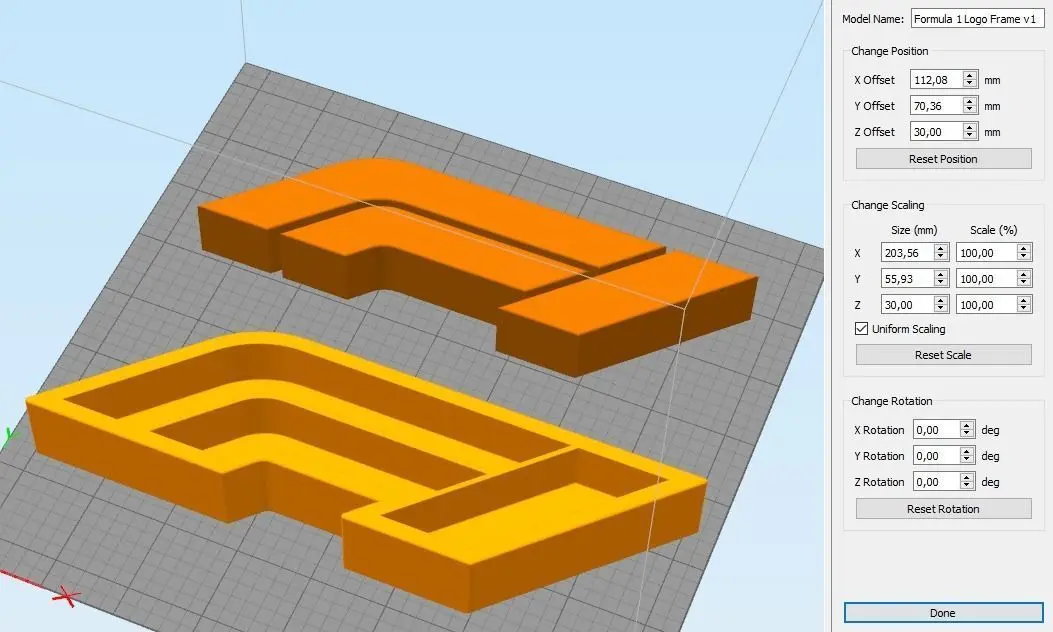Increase X Rotation with the up arrow
1053x632 pixels.
click(x=967, y=425)
